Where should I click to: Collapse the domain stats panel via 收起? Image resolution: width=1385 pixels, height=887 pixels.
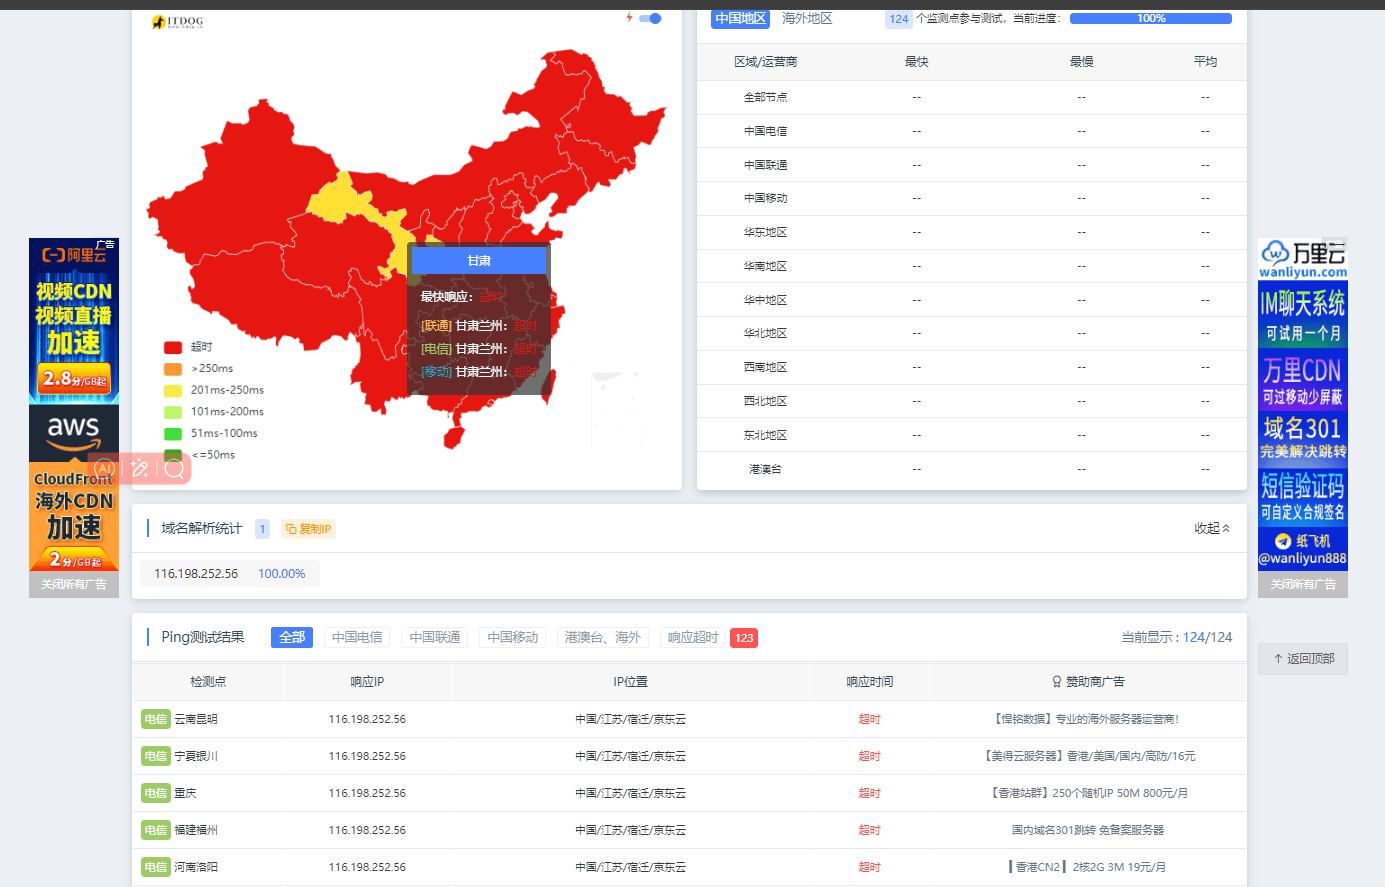(x=1212, y=528)
